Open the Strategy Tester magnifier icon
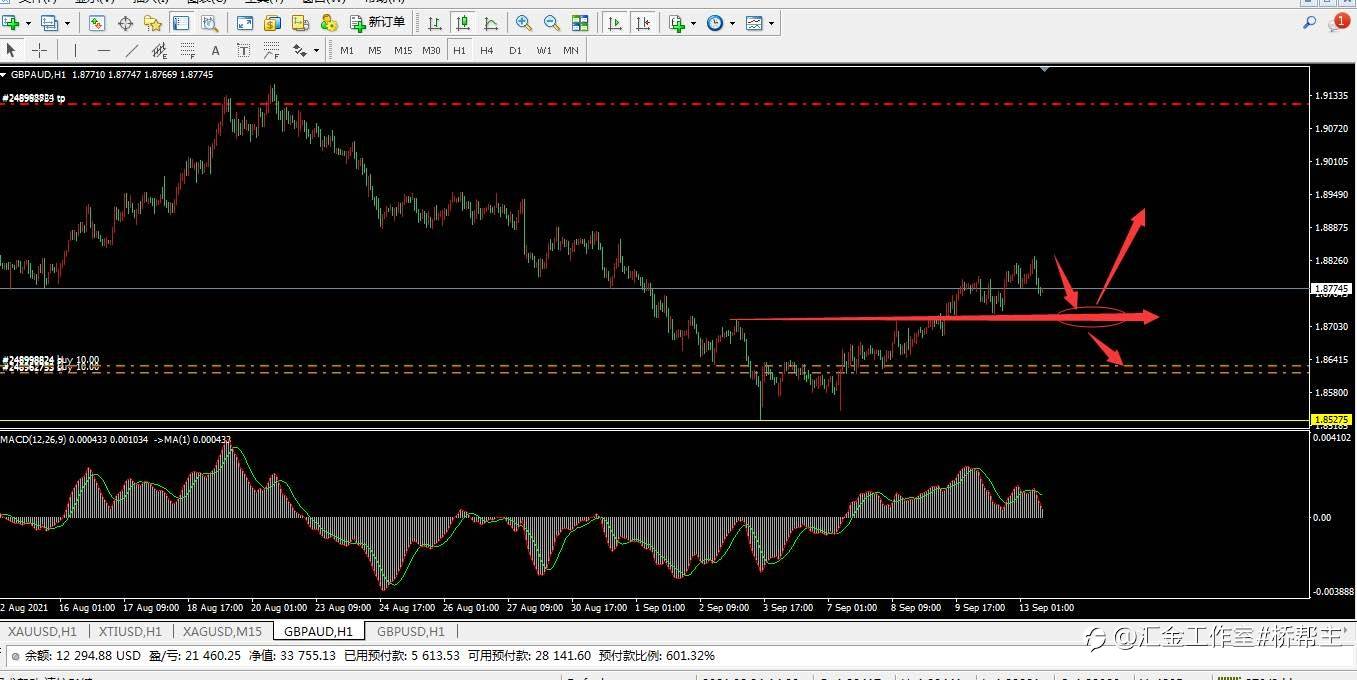 (209, 23)
